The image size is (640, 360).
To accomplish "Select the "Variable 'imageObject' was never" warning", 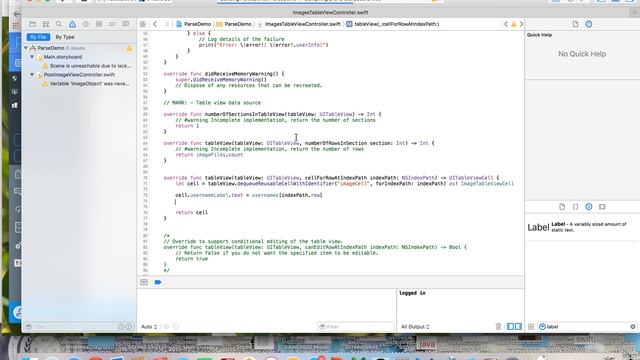I will pyautogui.click(x=86, y=84).
